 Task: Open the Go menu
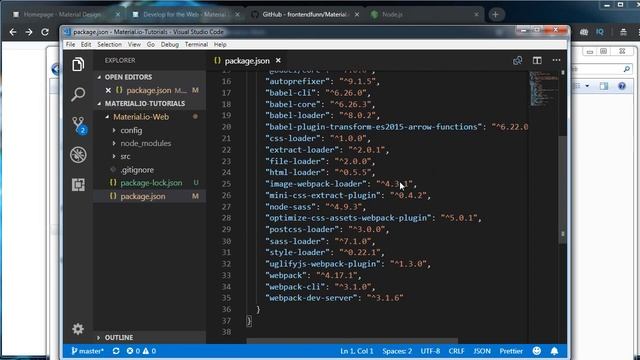pos(151,44)
